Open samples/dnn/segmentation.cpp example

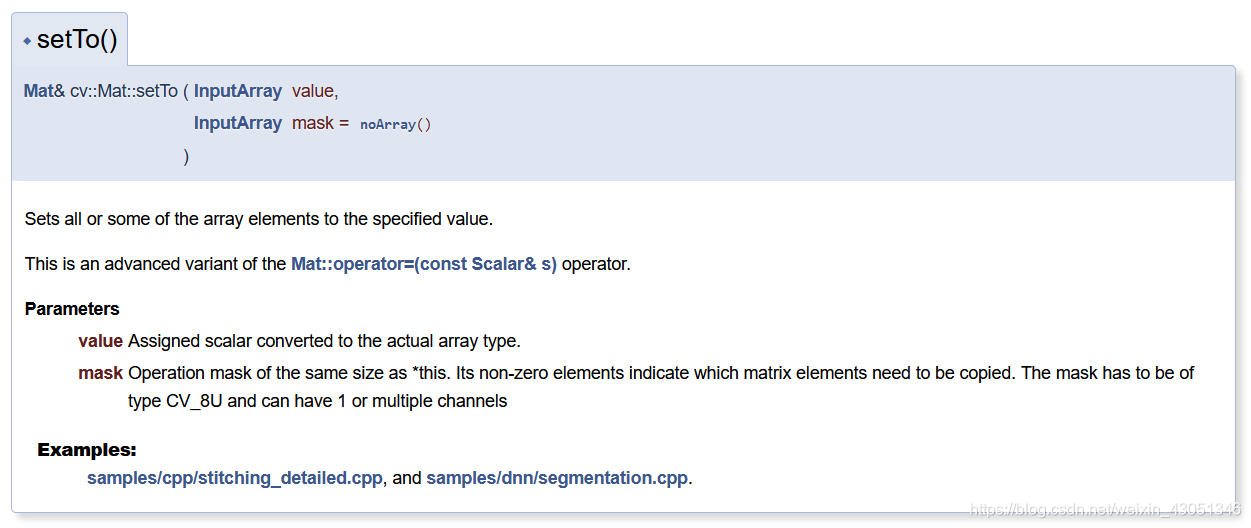click(557, 478)
